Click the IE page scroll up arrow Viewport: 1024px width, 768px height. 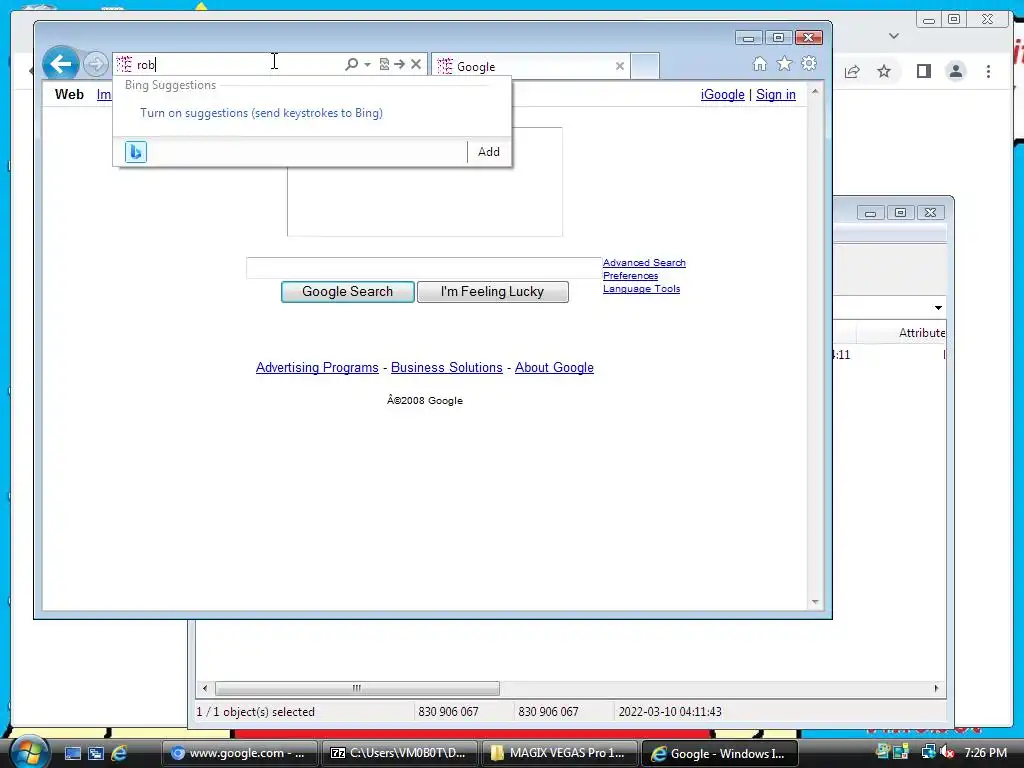[x=815, y=91]
